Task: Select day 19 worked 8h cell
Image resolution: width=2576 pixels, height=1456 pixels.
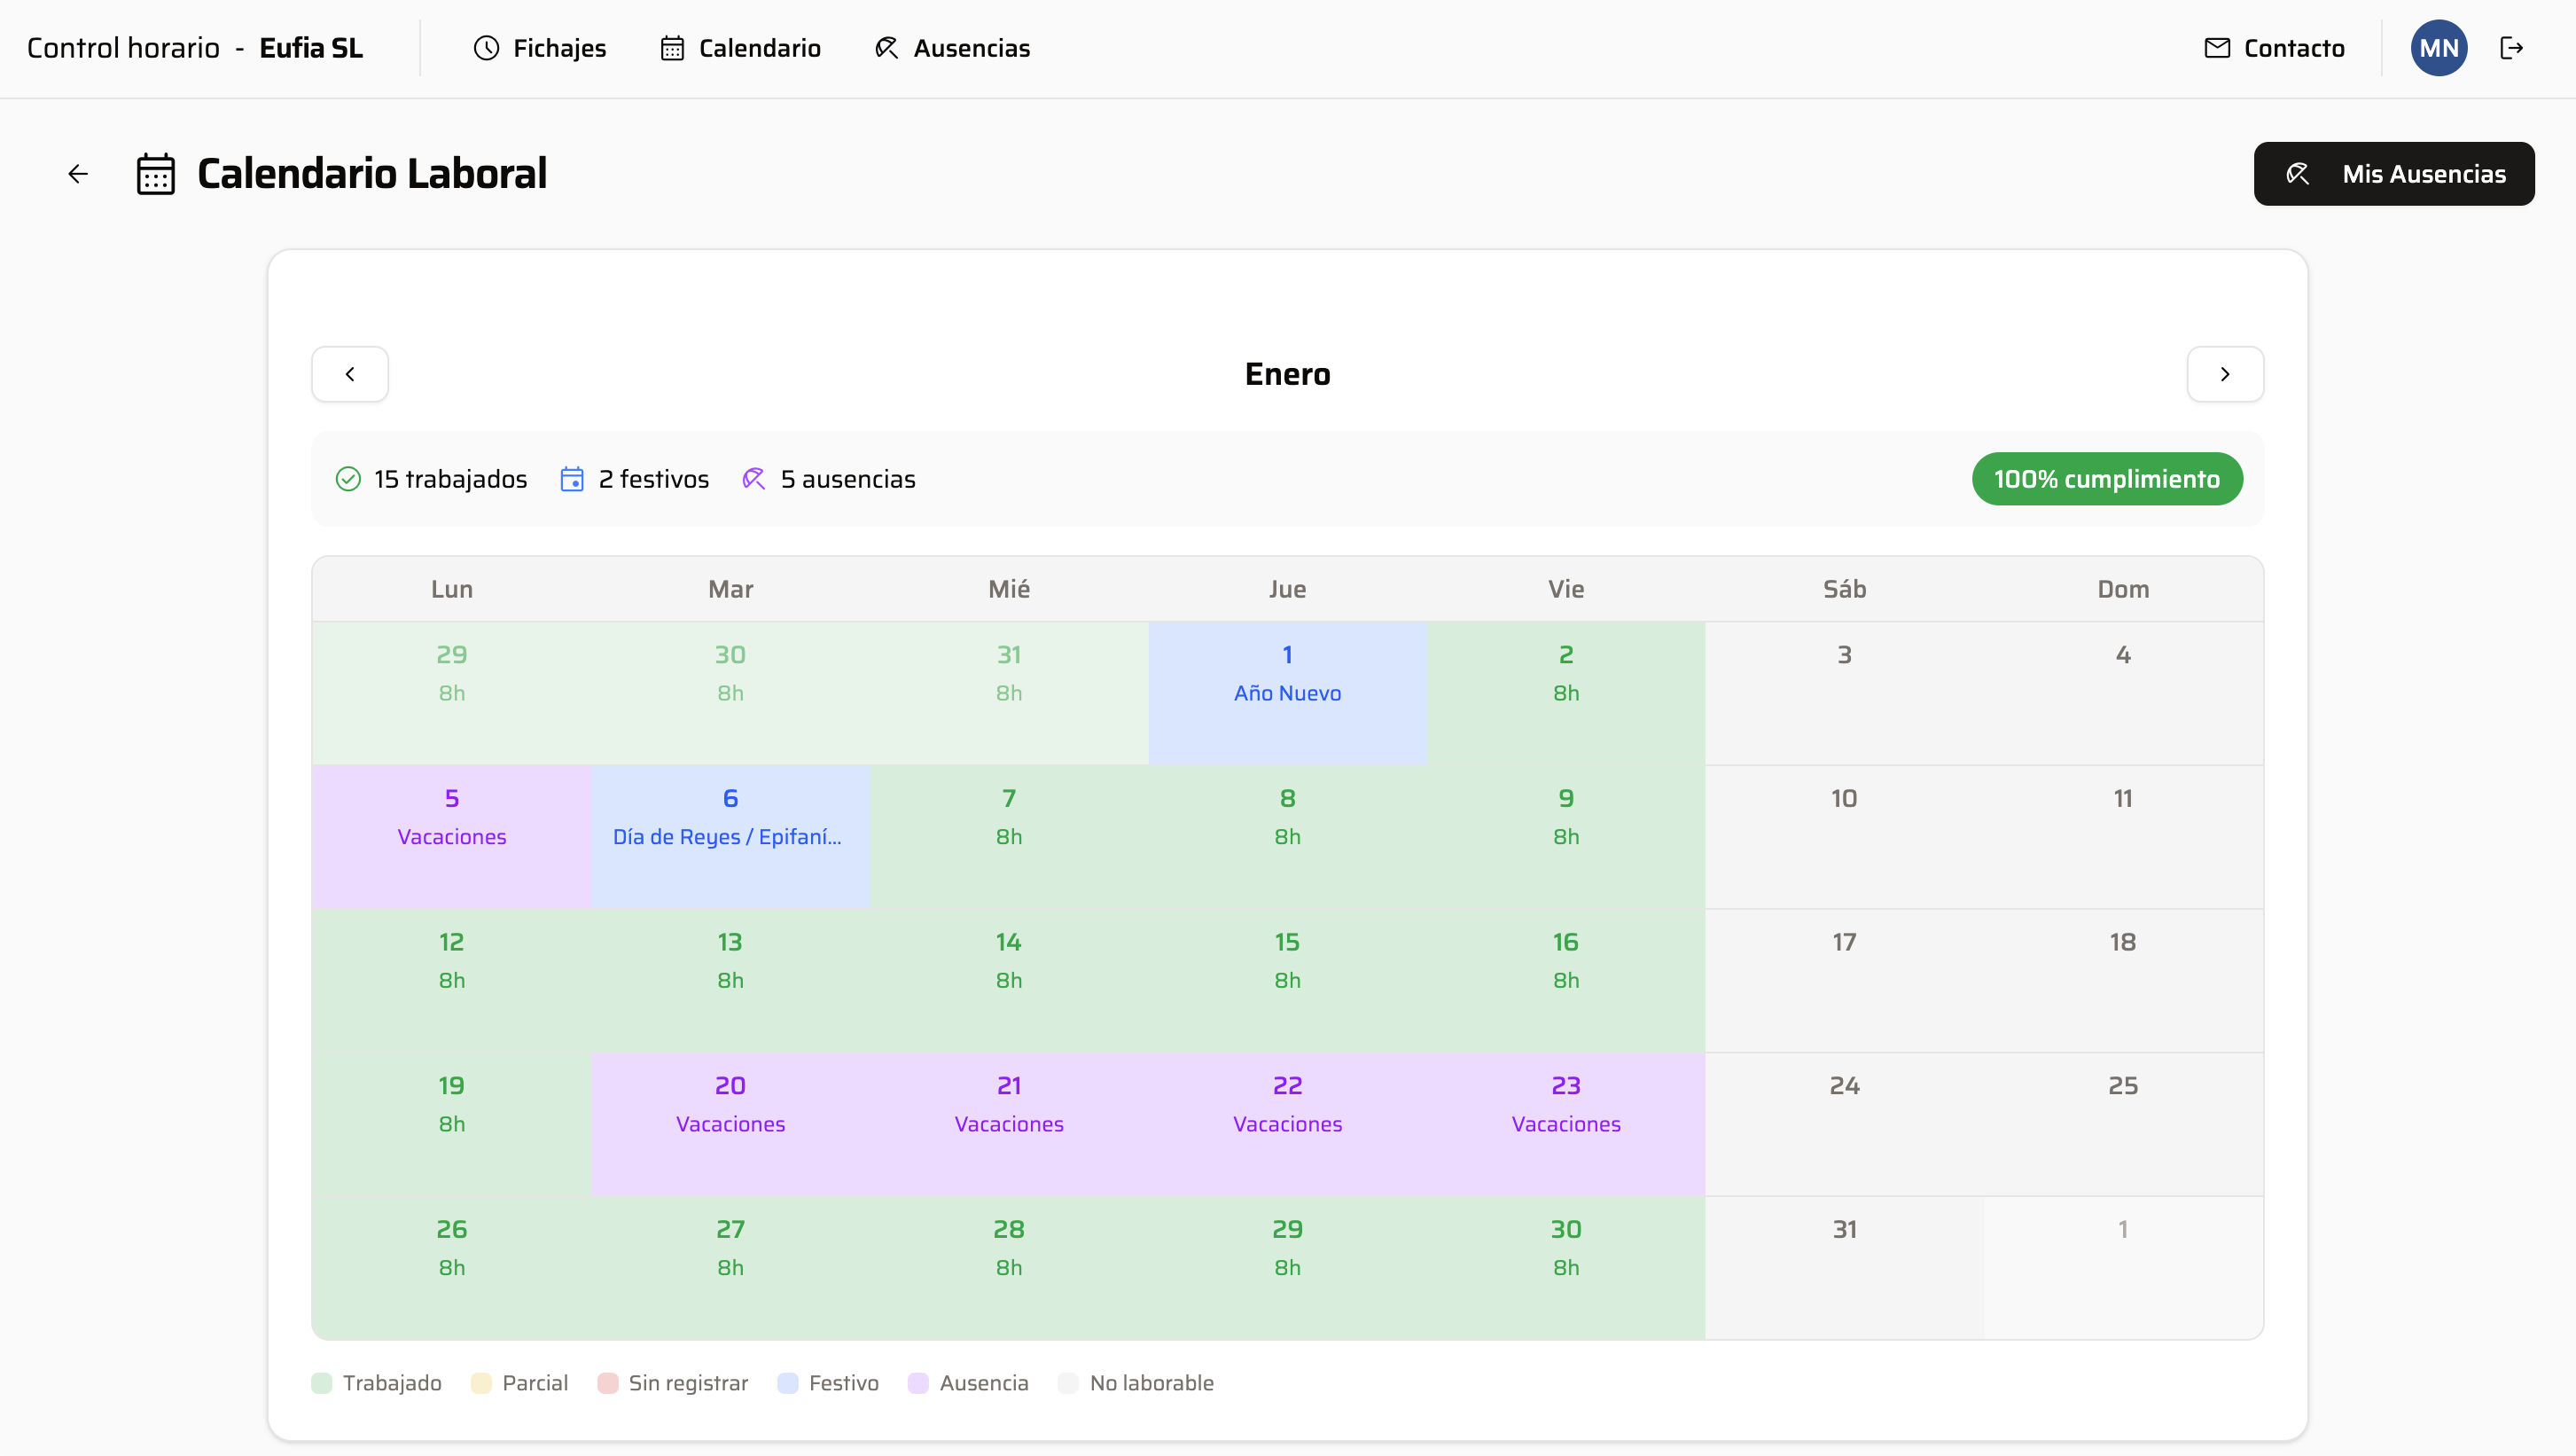Action: (452, 1124)
